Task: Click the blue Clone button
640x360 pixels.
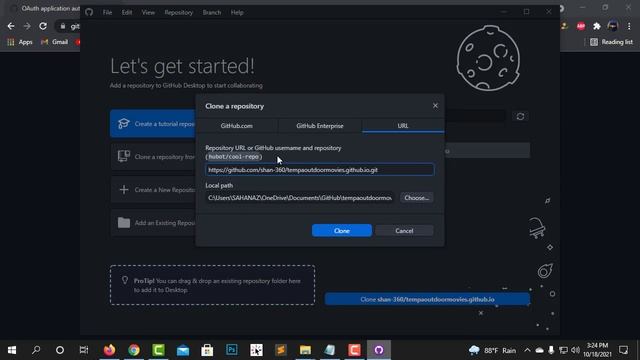Action: (342, 231)
